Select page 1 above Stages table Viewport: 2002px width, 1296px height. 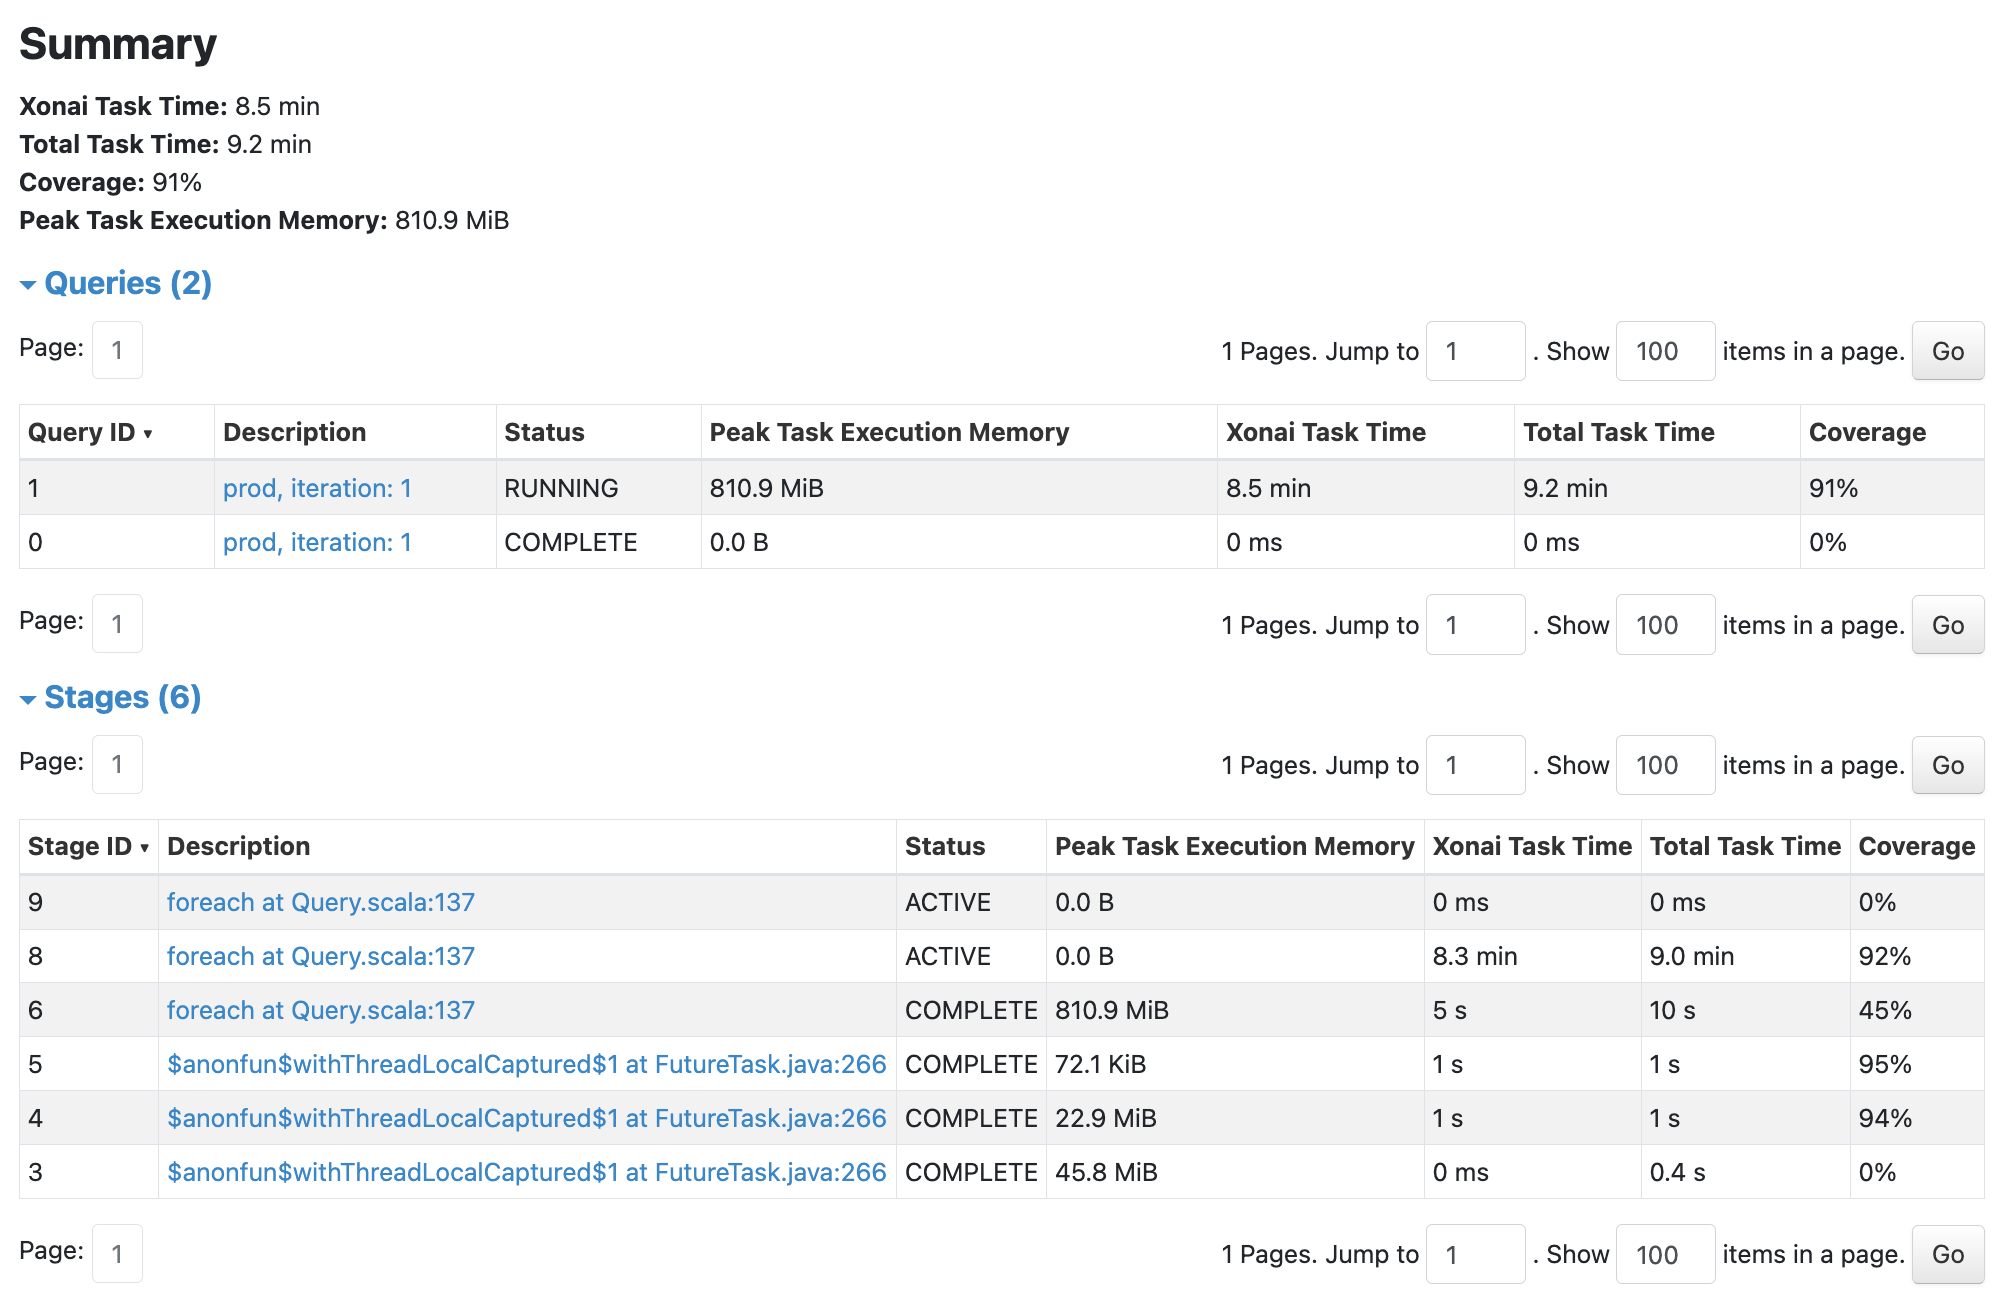(117, 764)
